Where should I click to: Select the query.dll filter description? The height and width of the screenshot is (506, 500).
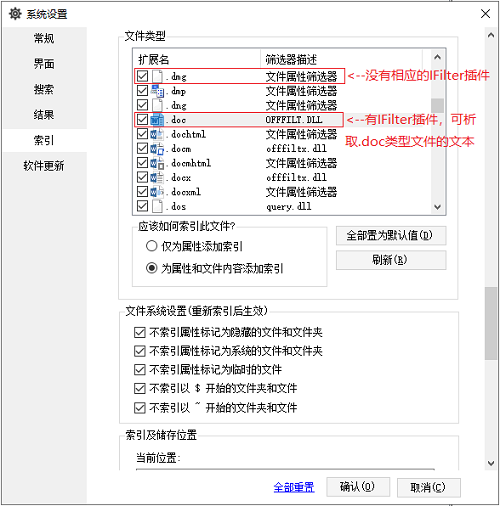click(x=289, y=207)
